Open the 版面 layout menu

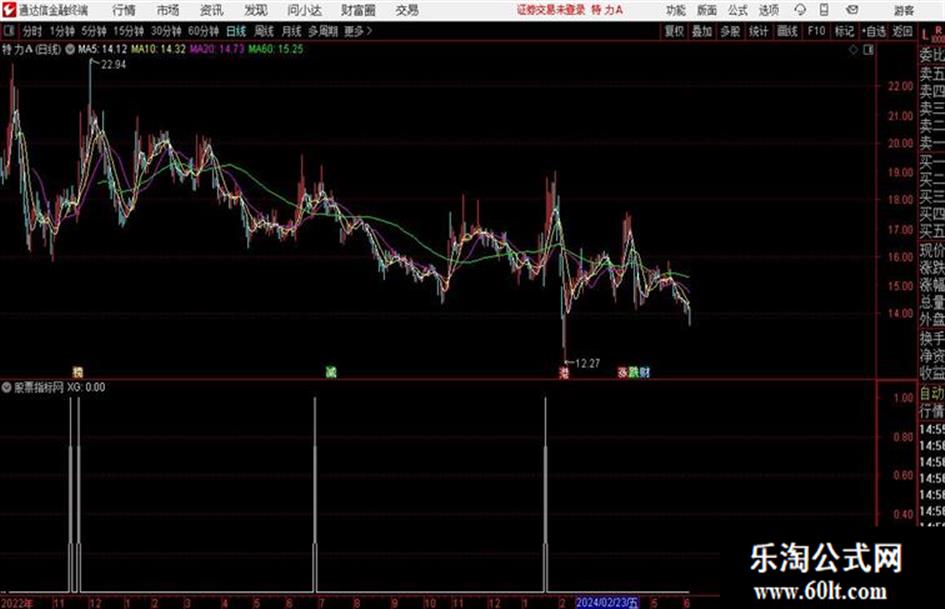pyautogui.click(x=707, y=10)
